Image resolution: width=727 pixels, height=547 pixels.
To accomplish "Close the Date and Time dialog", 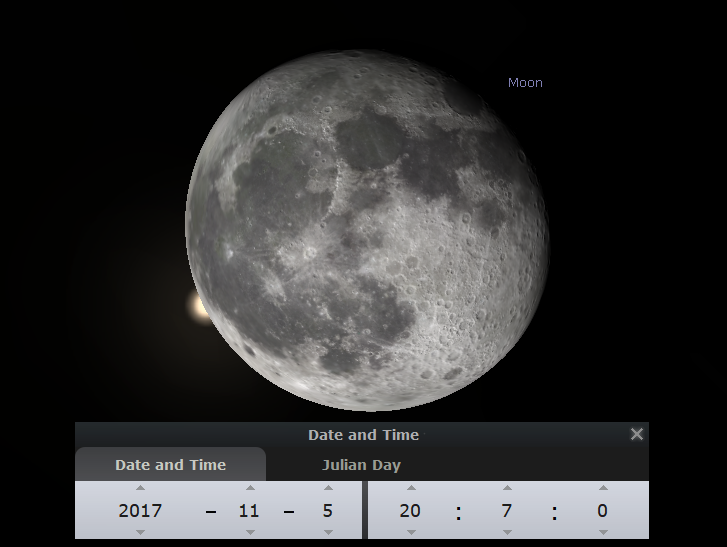I will tap(636, 434).
